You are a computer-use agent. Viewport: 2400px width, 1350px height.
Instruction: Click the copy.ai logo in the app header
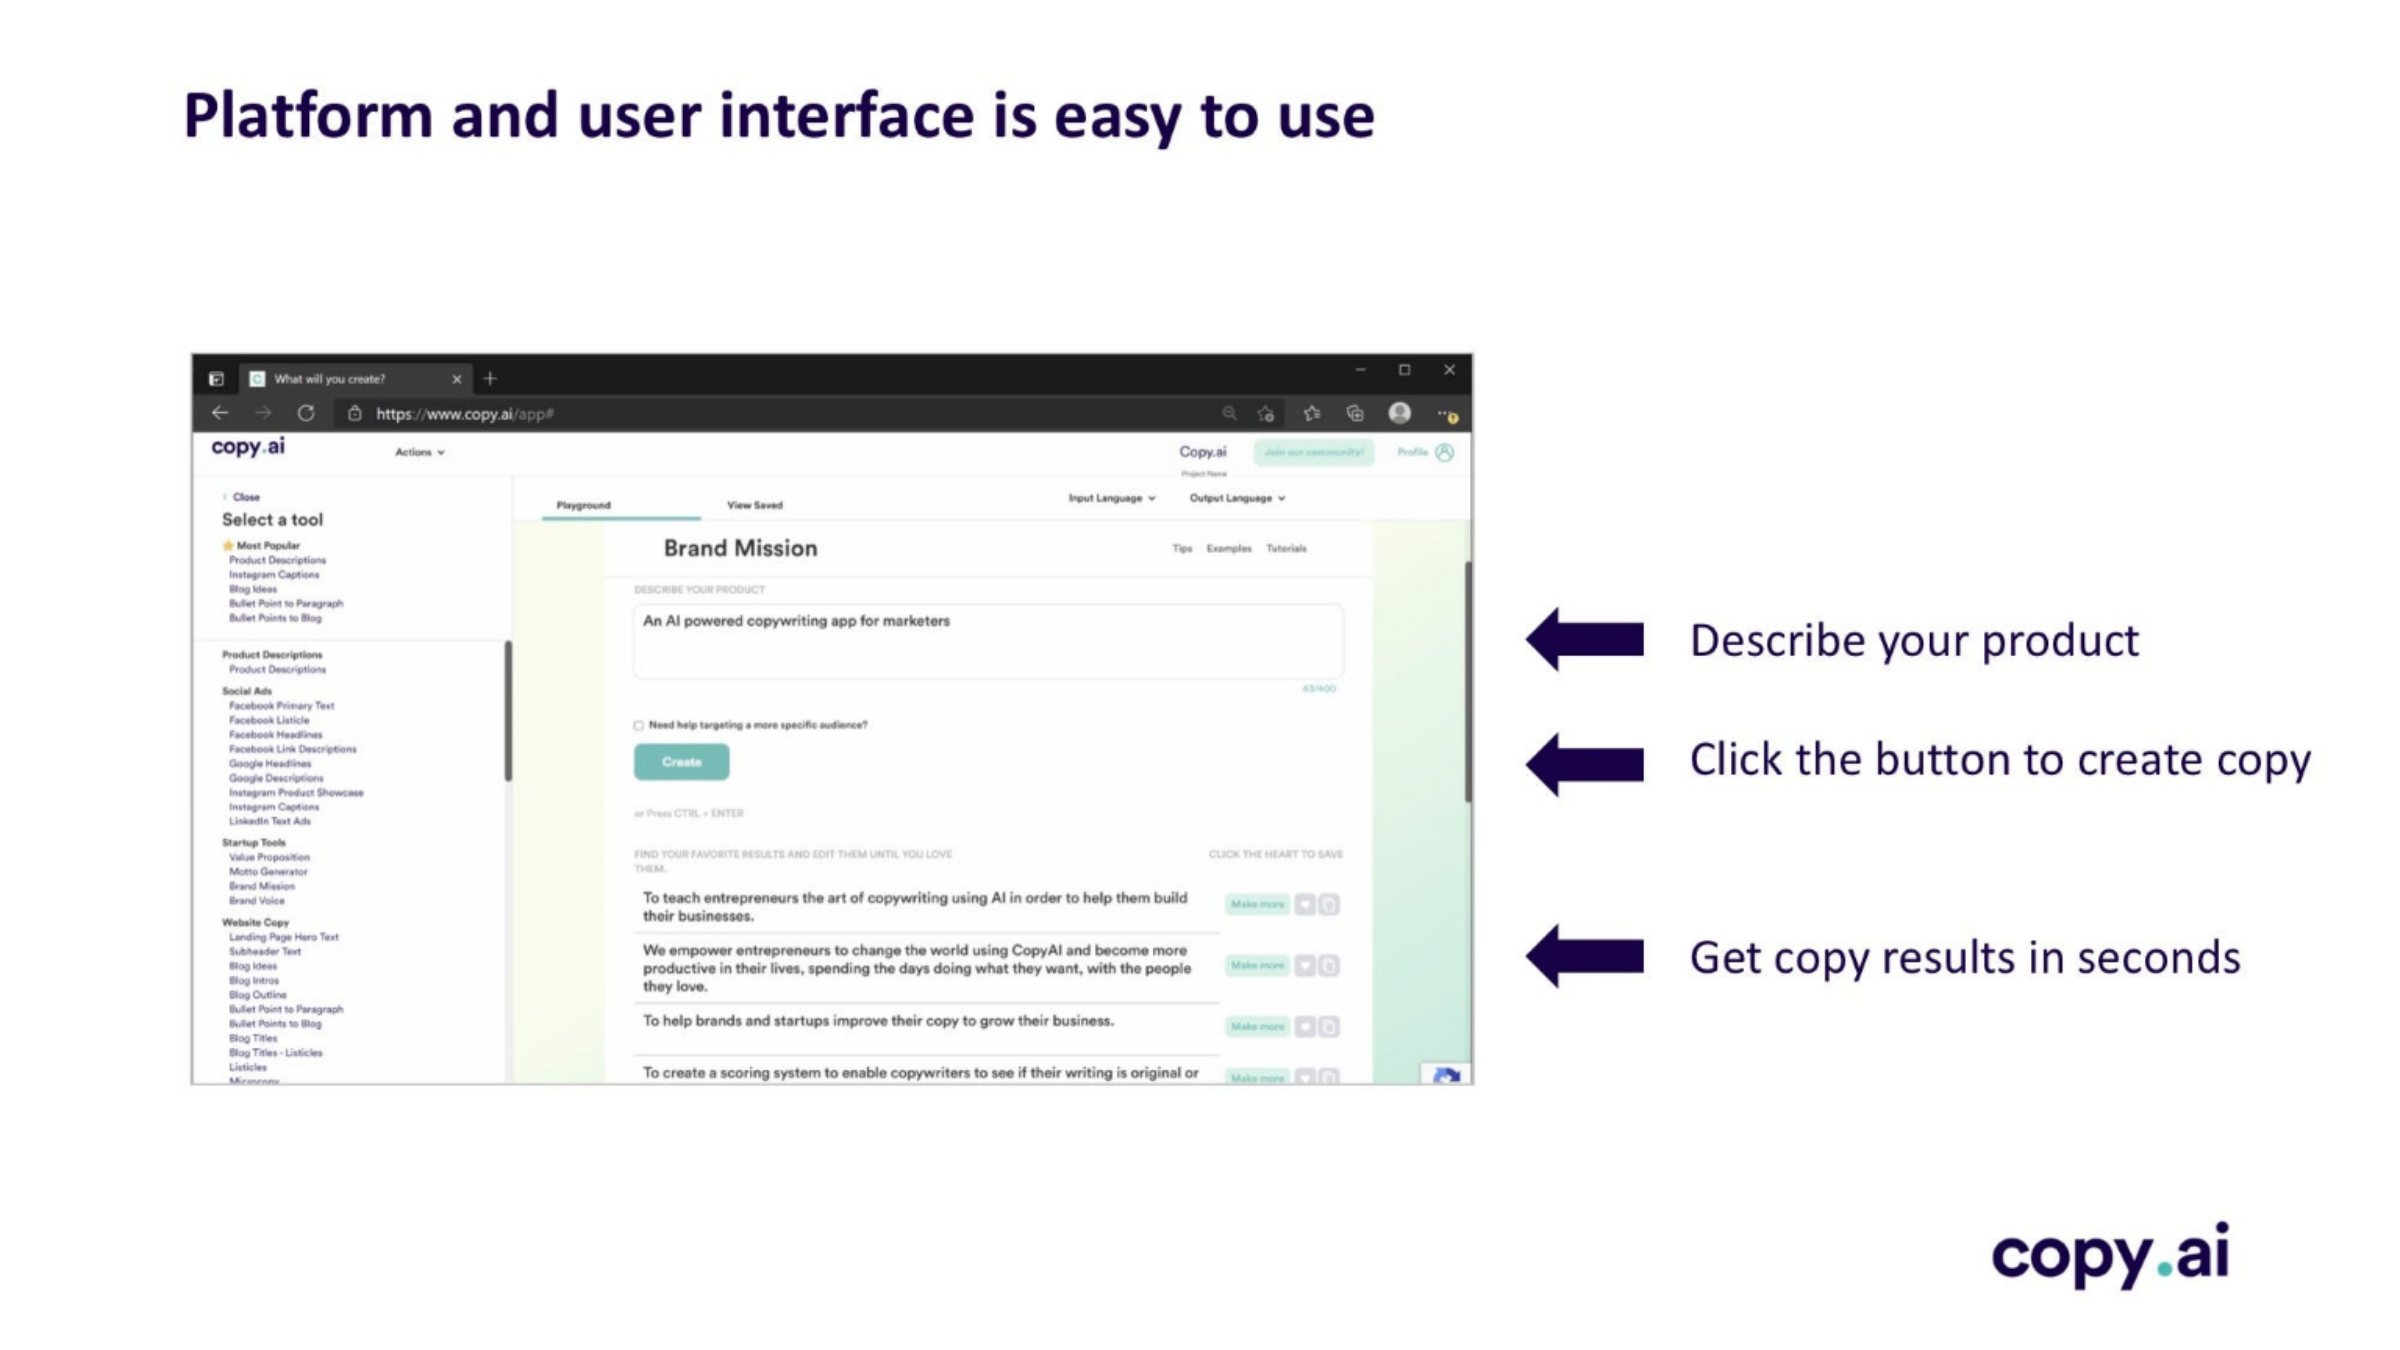tap(248, 447)
